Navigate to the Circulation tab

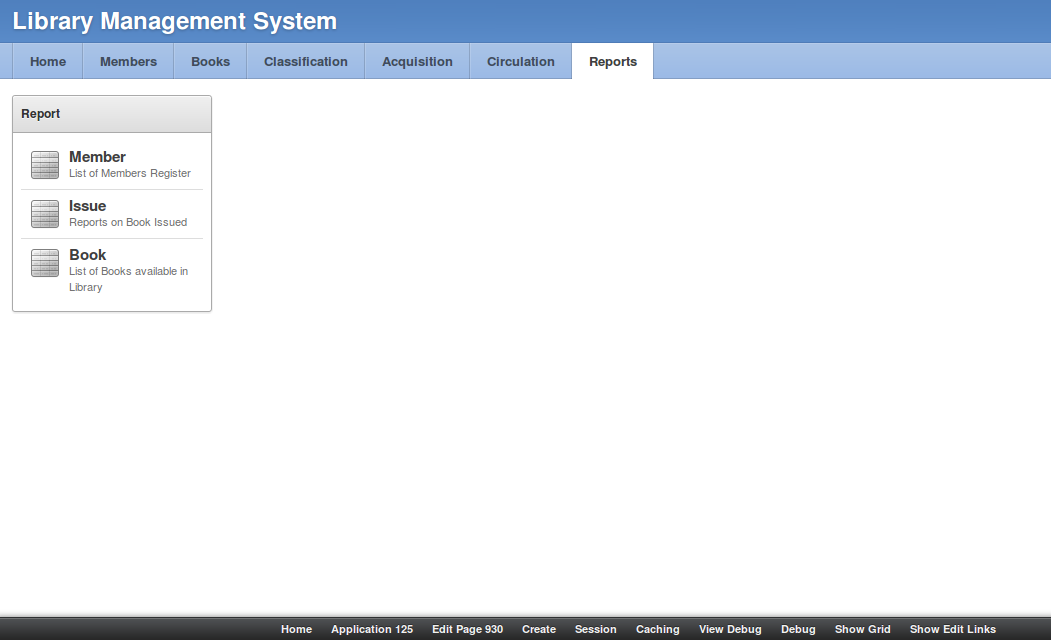point(520,62)
